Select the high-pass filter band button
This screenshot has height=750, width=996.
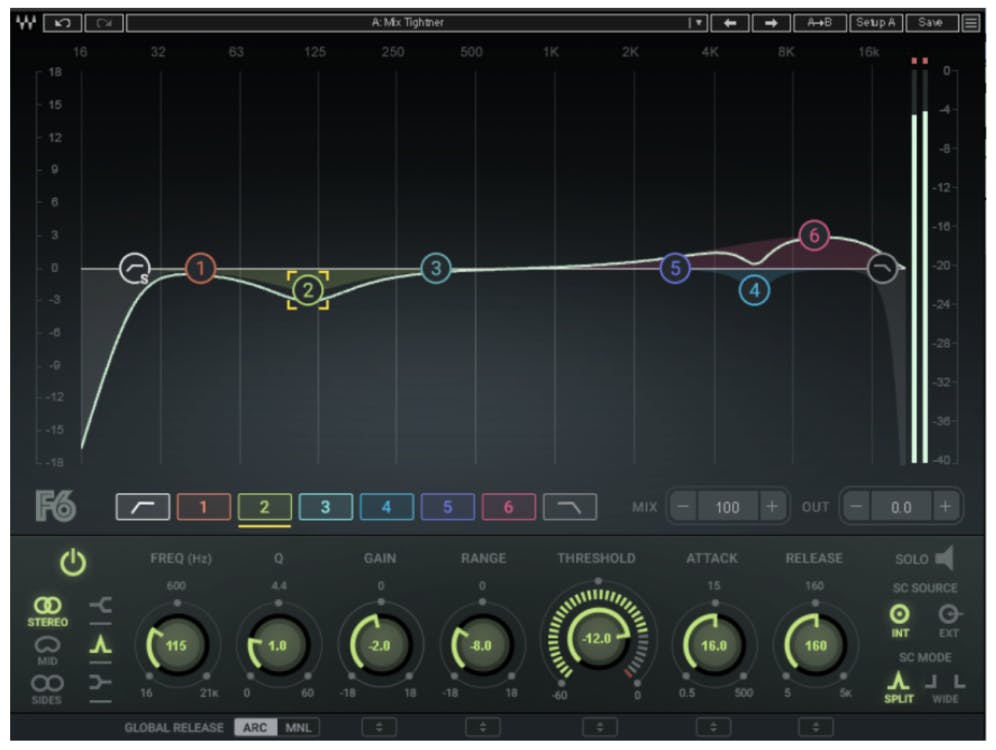pyautogui.click(x=142, y=507)
